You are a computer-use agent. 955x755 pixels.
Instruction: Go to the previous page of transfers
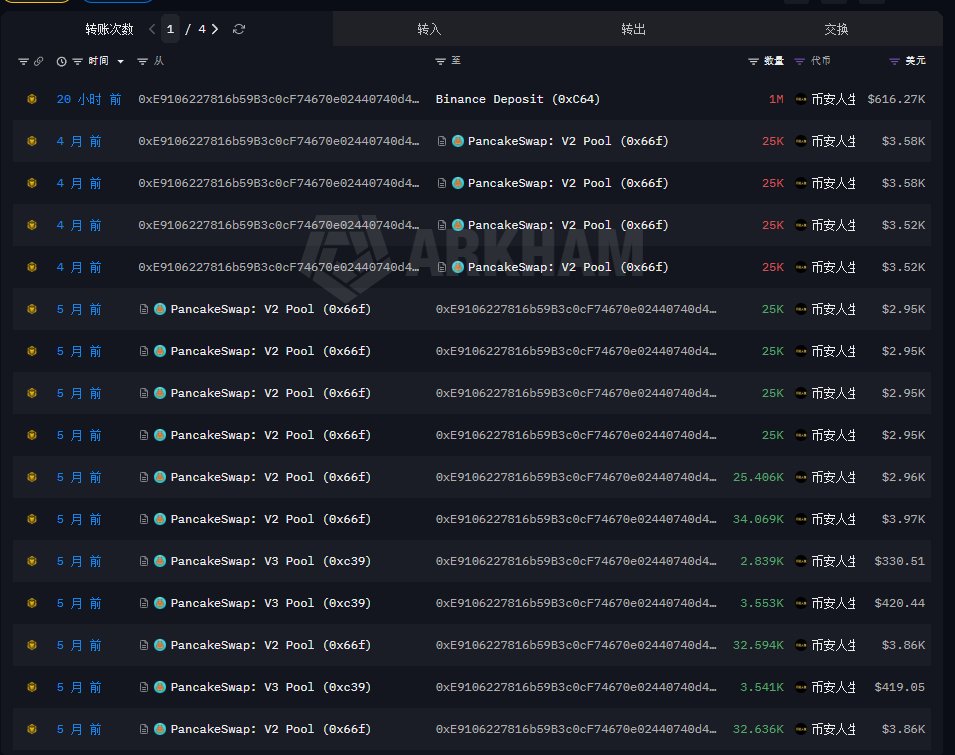[x=152, y=29]
